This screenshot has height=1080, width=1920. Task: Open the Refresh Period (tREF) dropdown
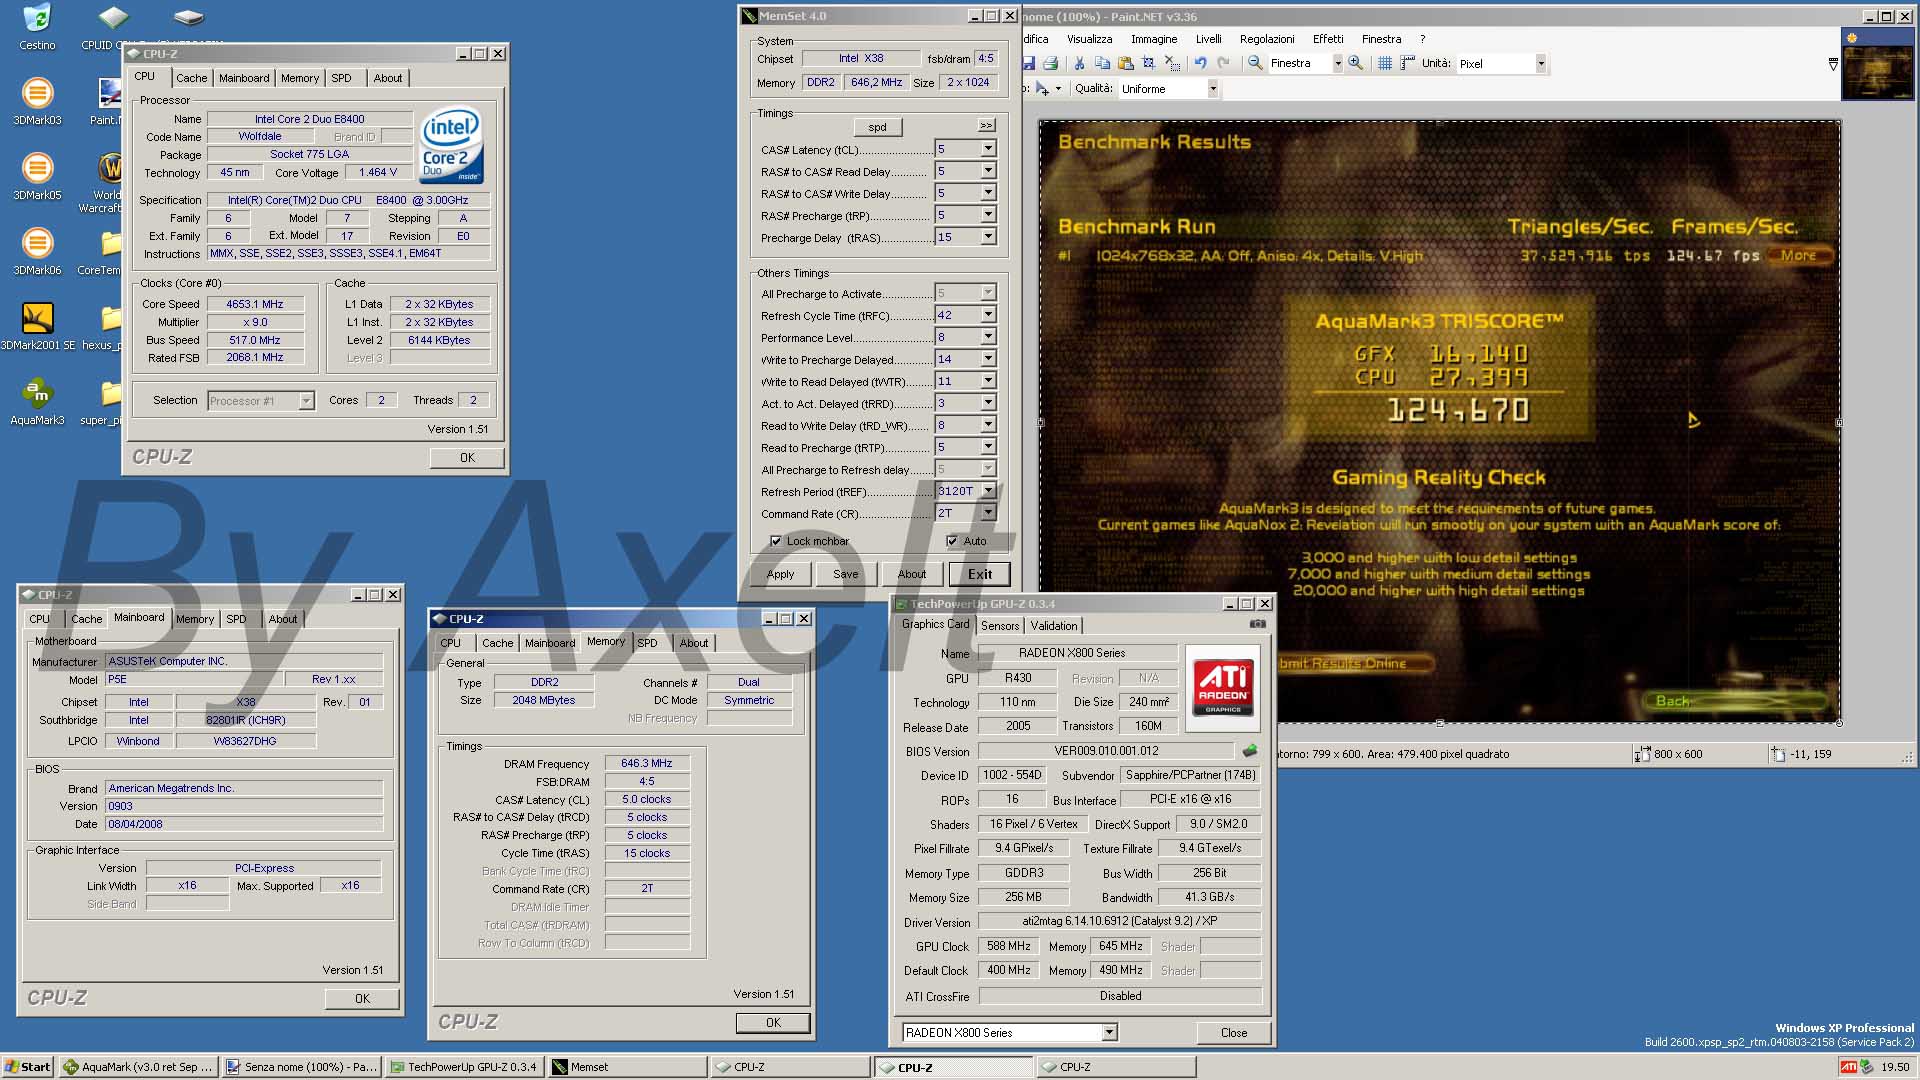[x=988, y=491]
